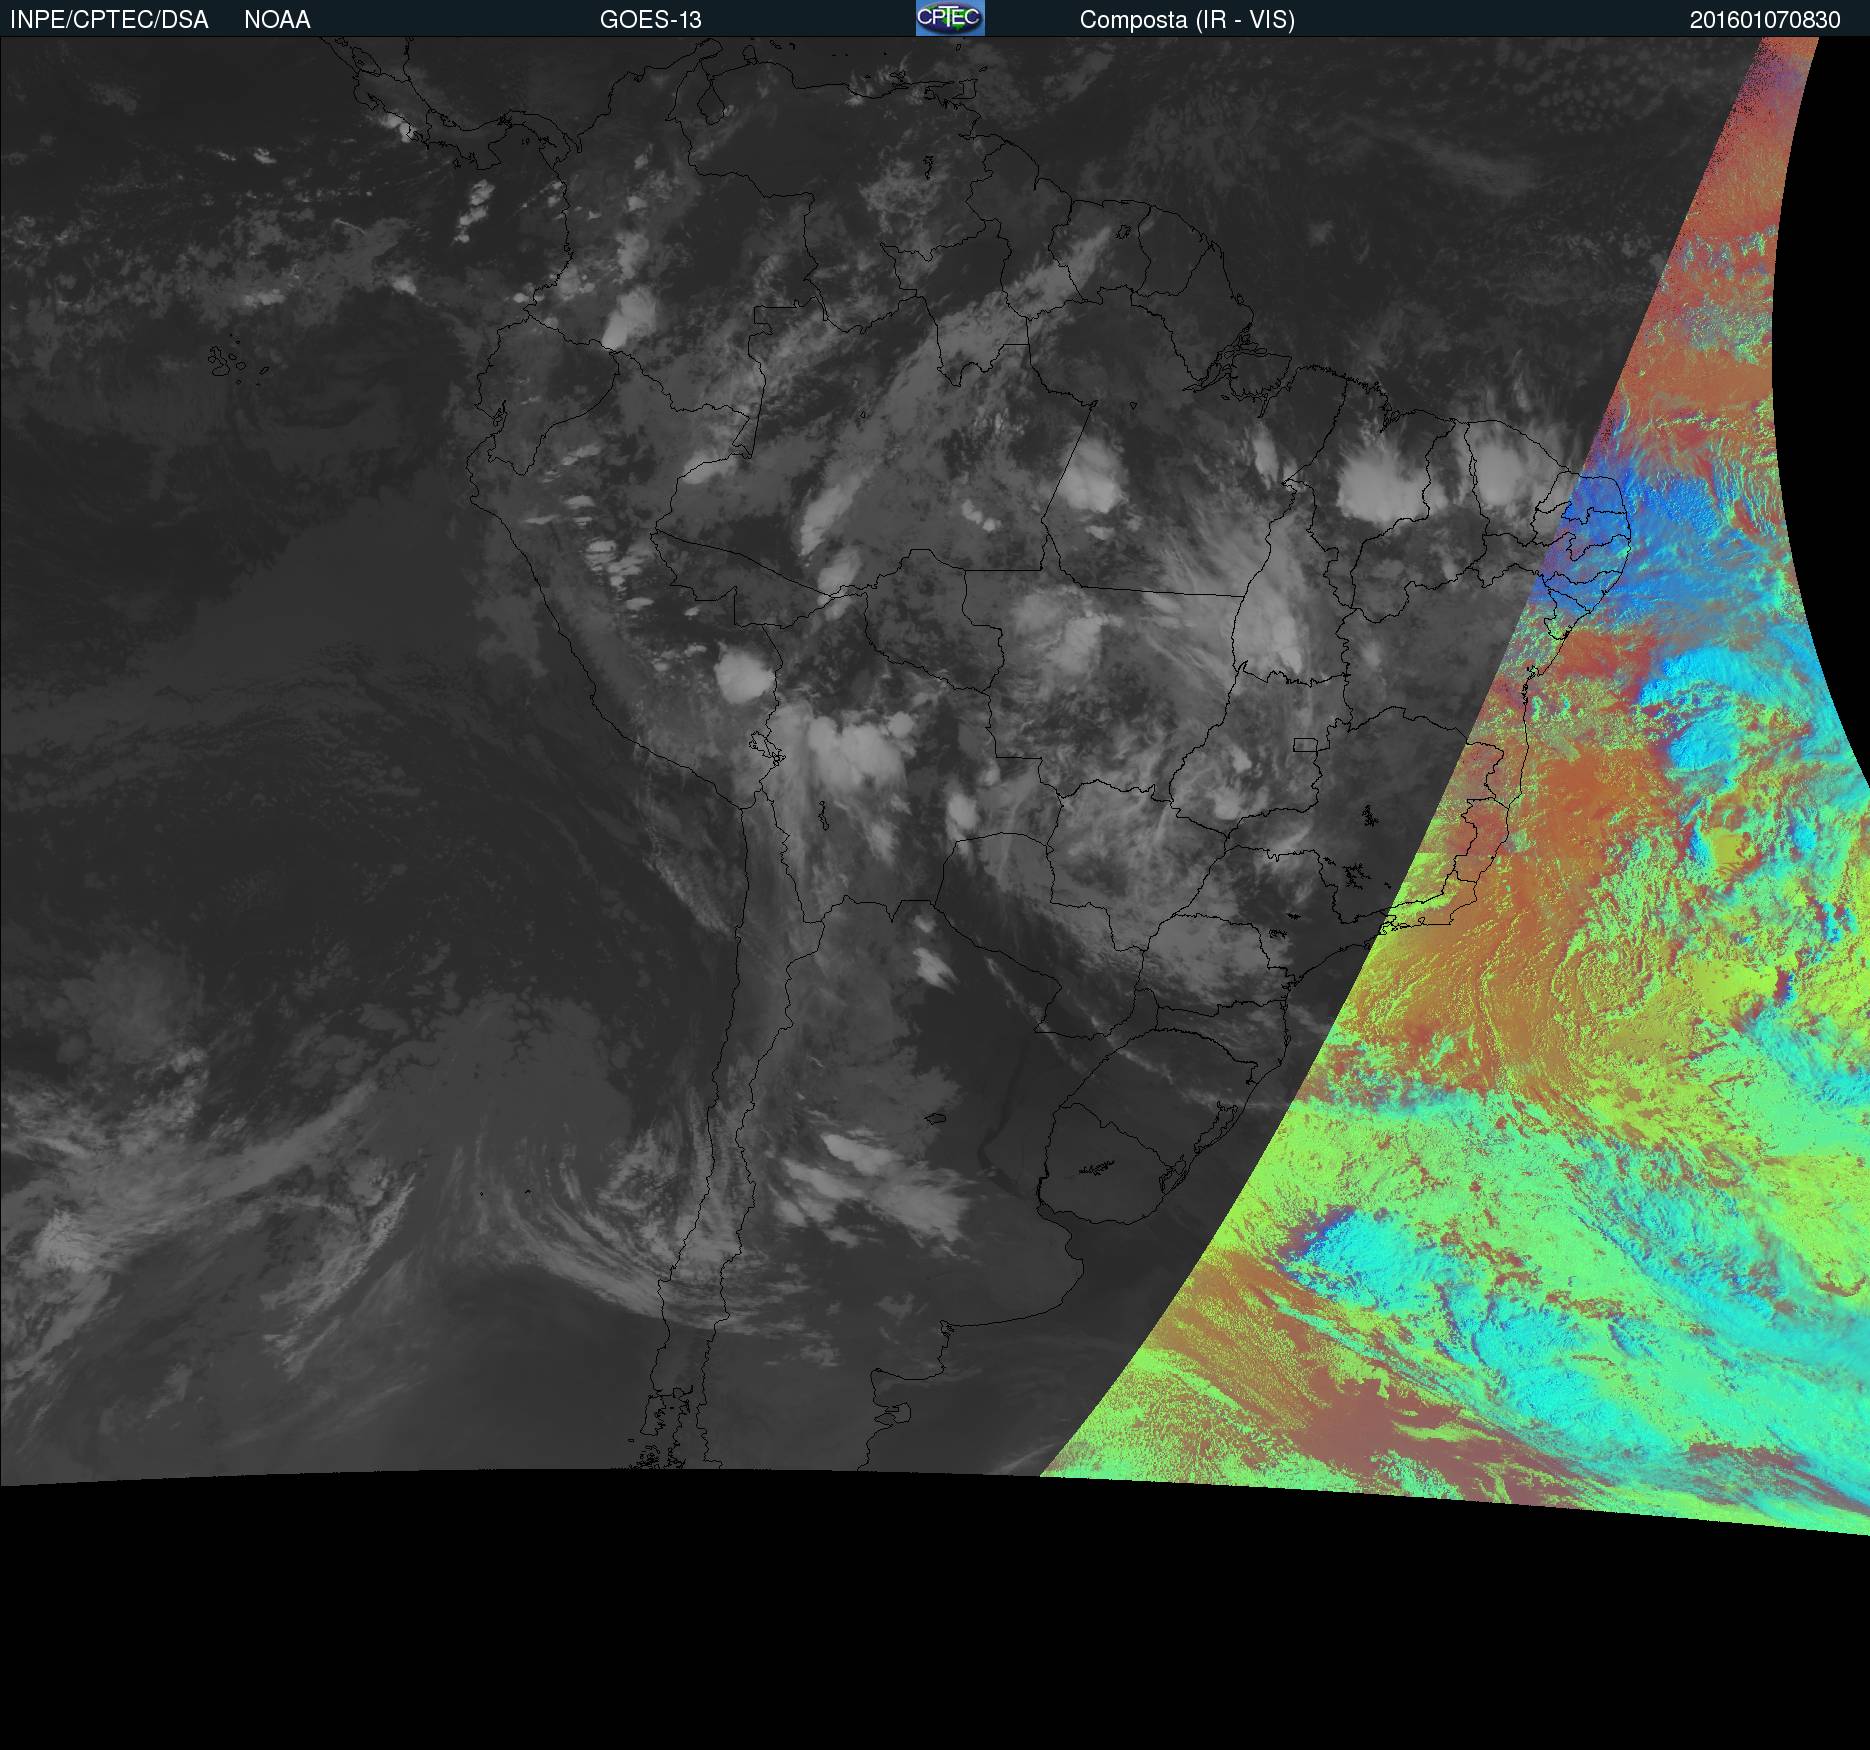Click the NOAA label in the header

pos(277,20)
